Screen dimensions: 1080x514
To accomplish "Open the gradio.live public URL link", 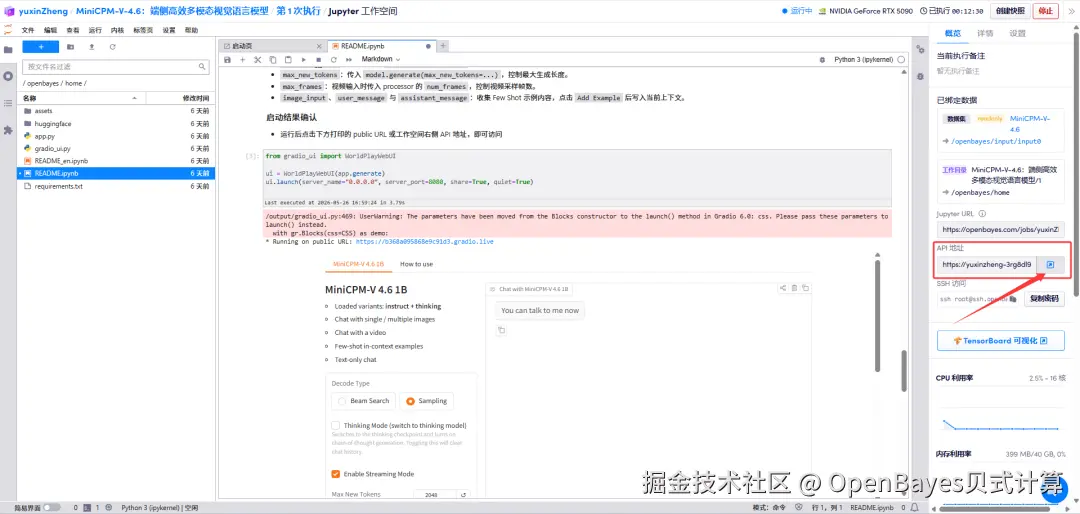I will tap(424, 242).
